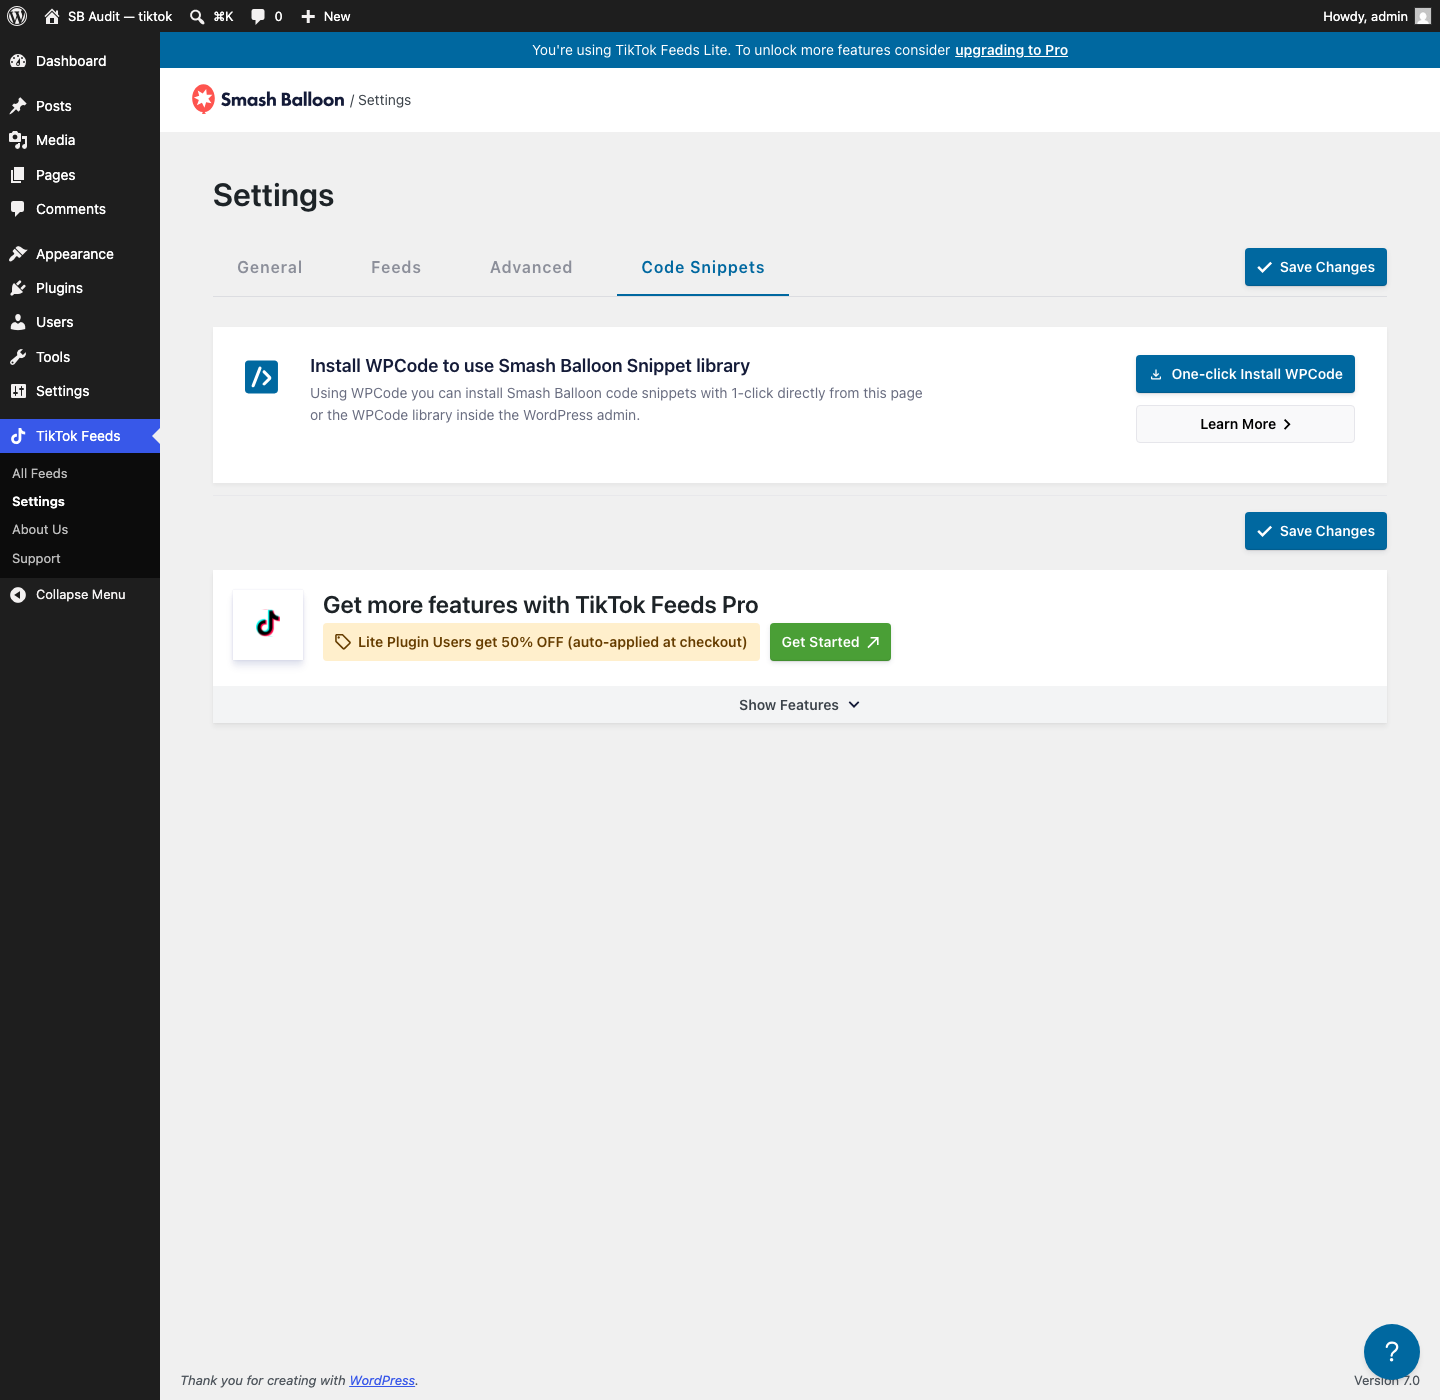This screenshot has height=1400, width=1440.
Task: Open the Appearance menu label
Action: pos(75,254)
